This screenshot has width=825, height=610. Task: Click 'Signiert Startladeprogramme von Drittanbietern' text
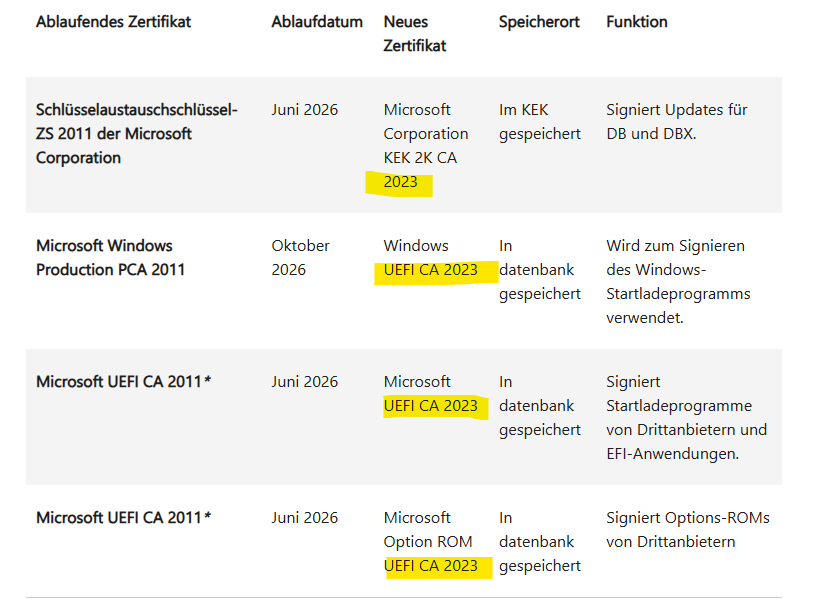pyautogui.click(x=686, y=417)
